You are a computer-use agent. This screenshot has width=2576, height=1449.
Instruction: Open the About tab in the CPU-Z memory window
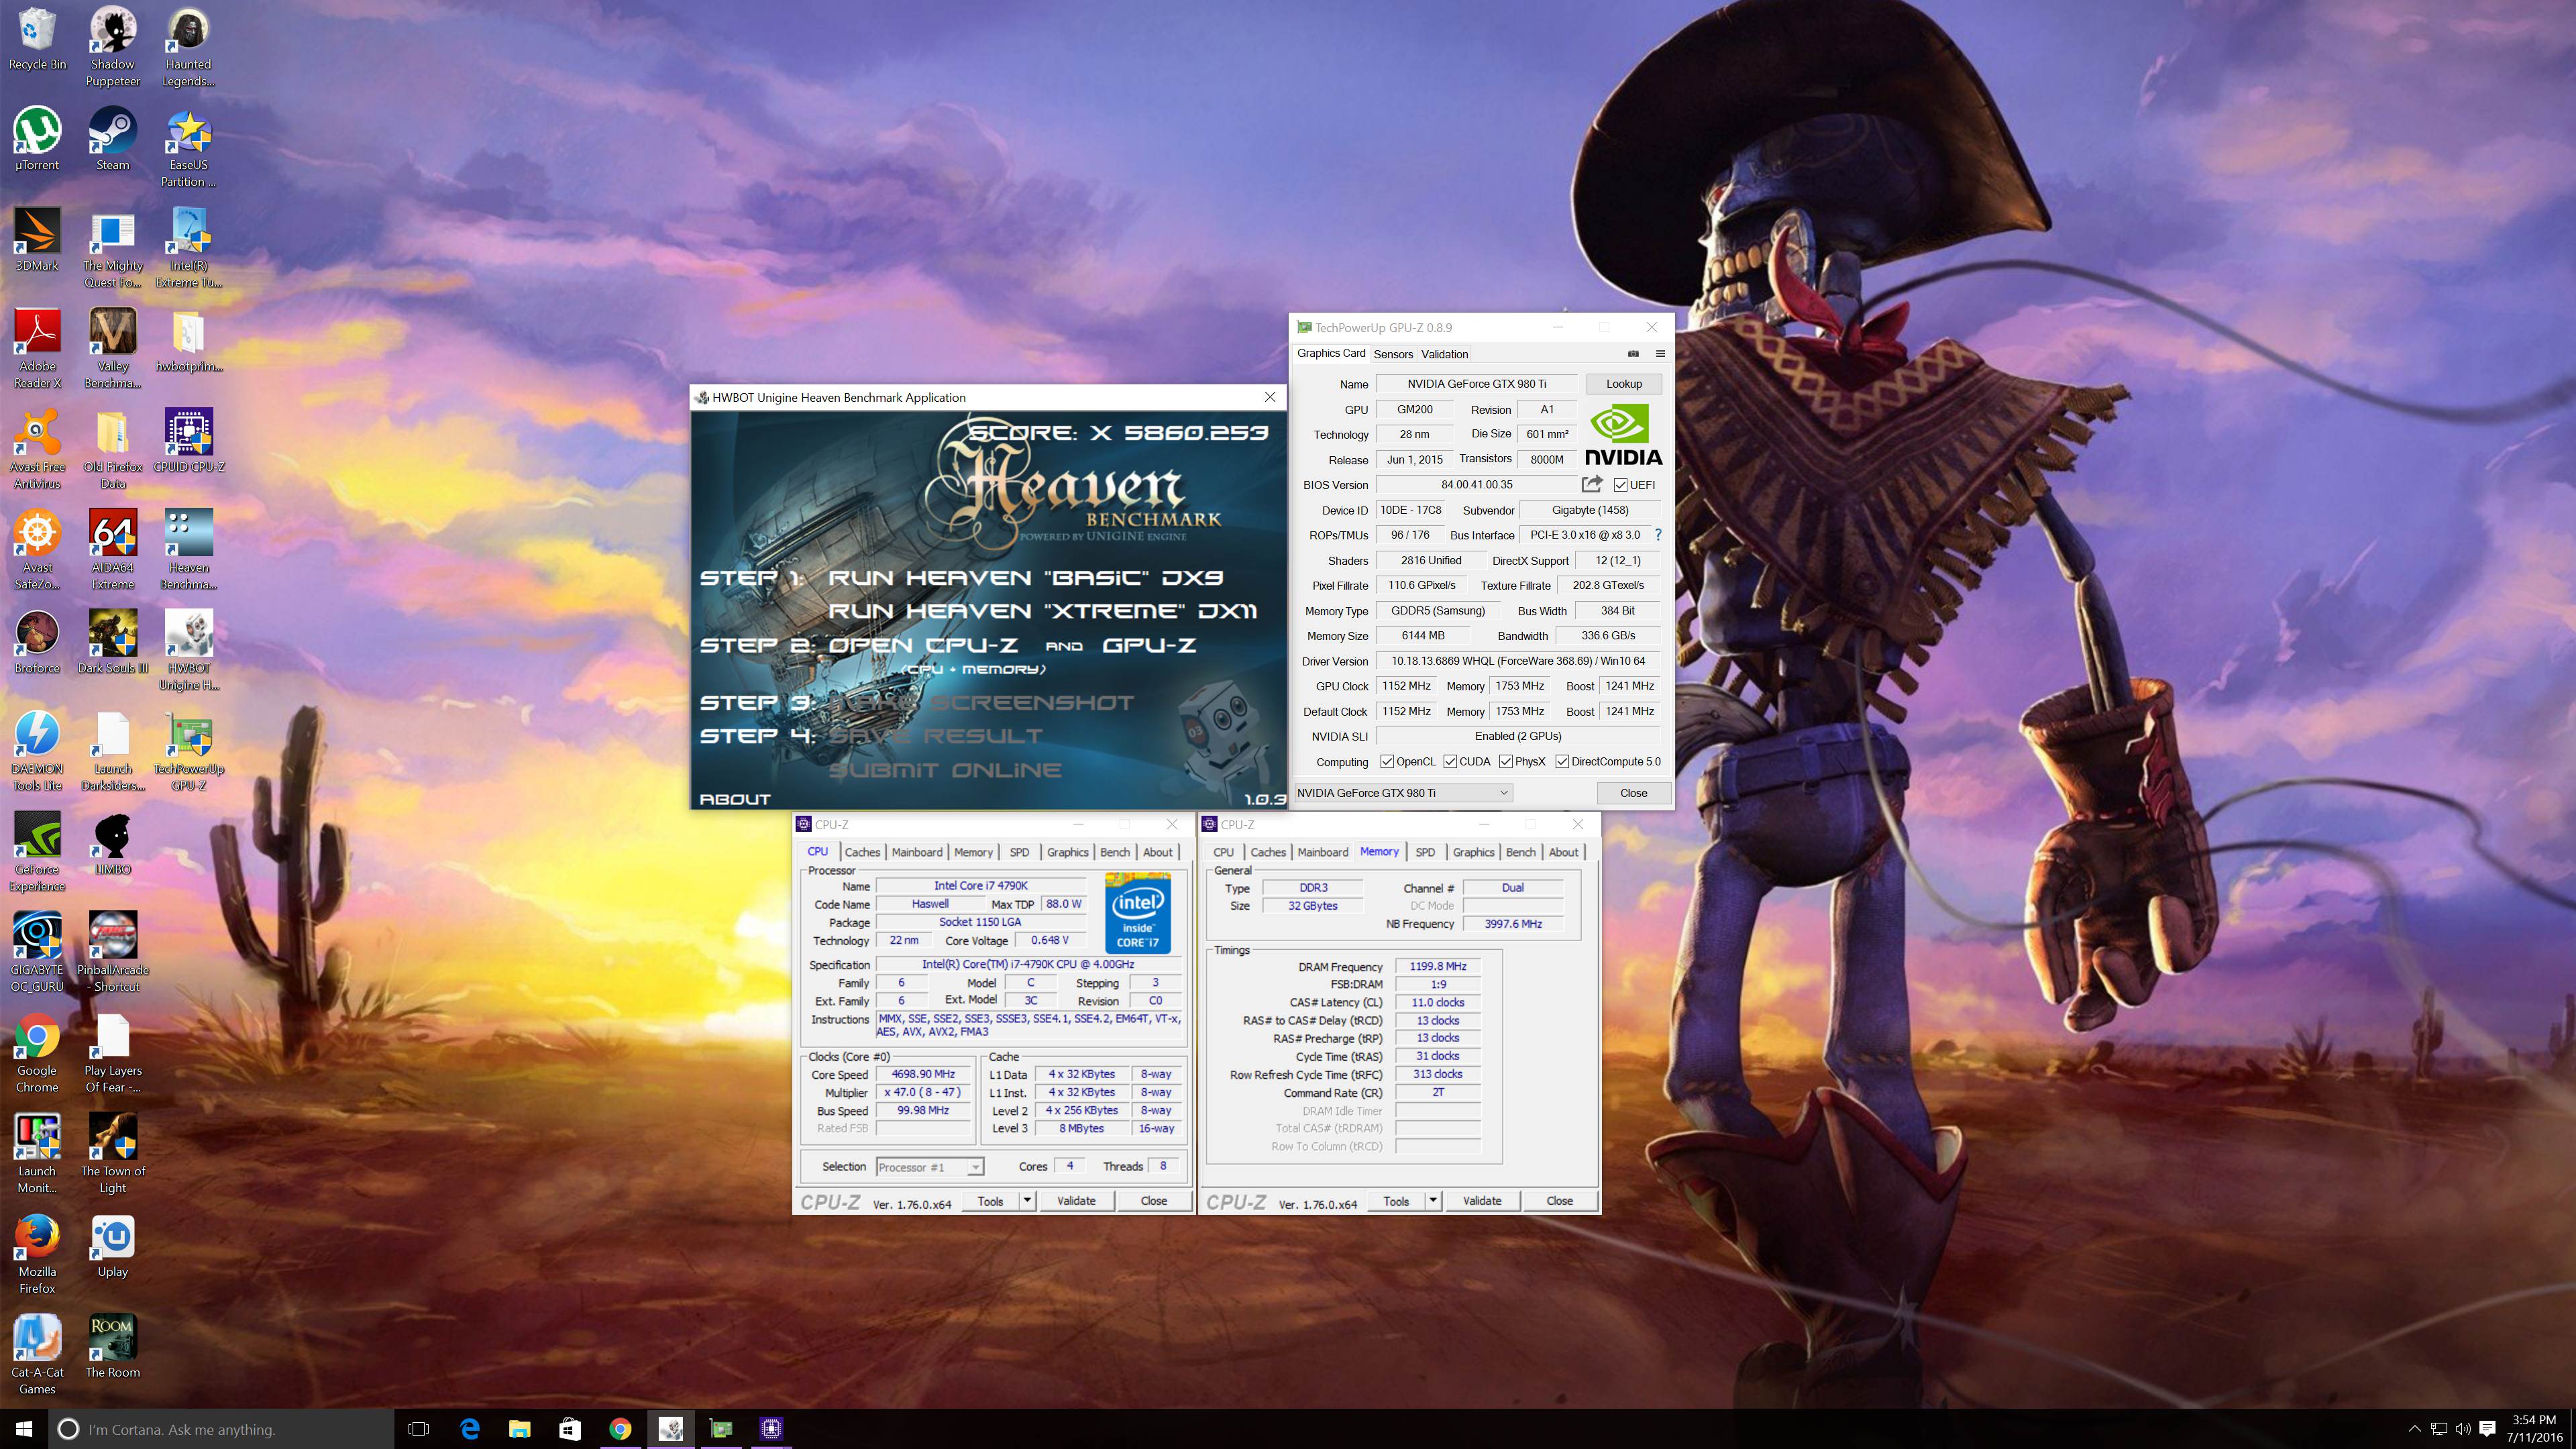tap(1563, 852)
